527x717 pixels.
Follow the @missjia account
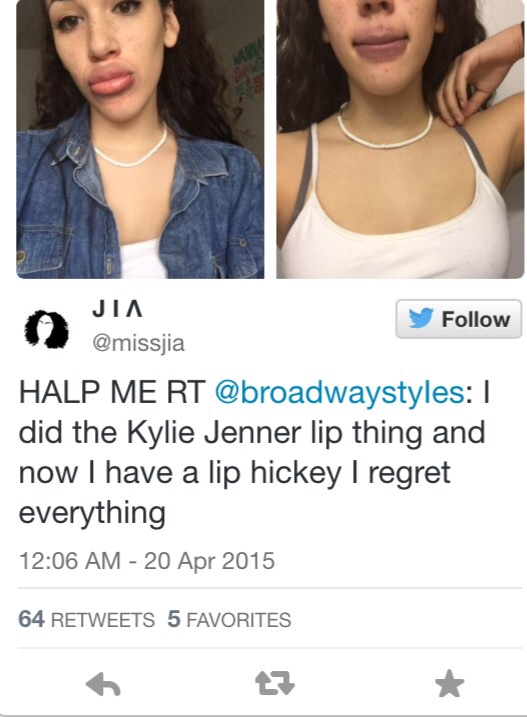coord(458,319)
